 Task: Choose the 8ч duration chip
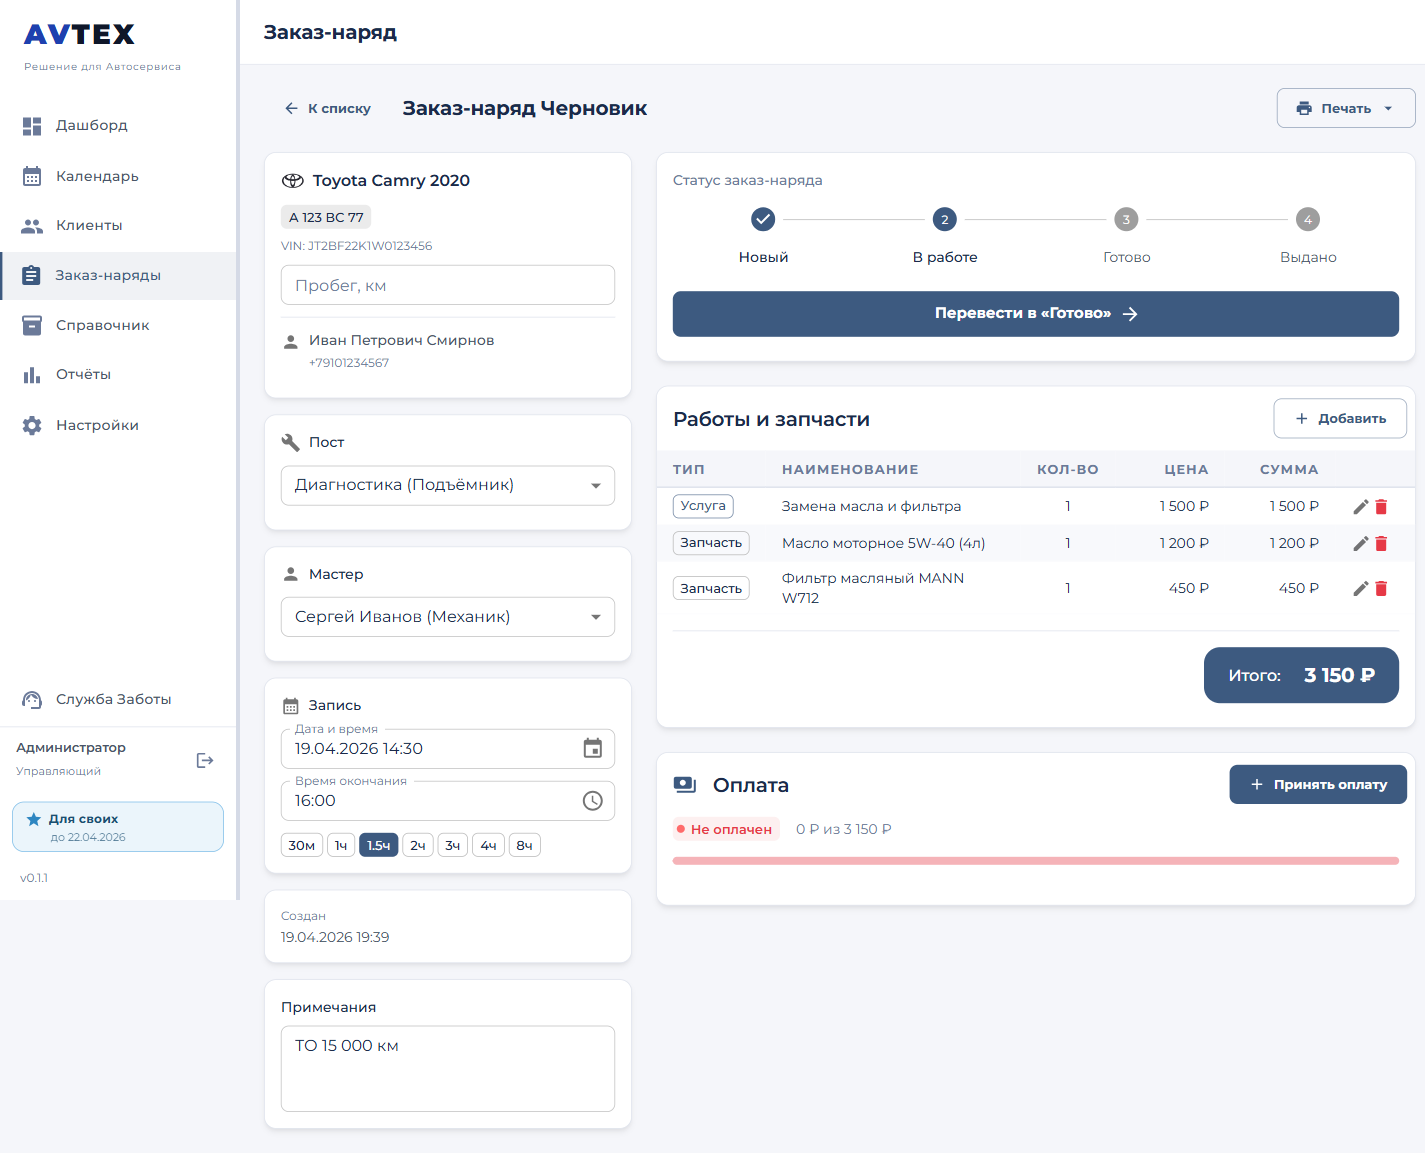point(524,846)
